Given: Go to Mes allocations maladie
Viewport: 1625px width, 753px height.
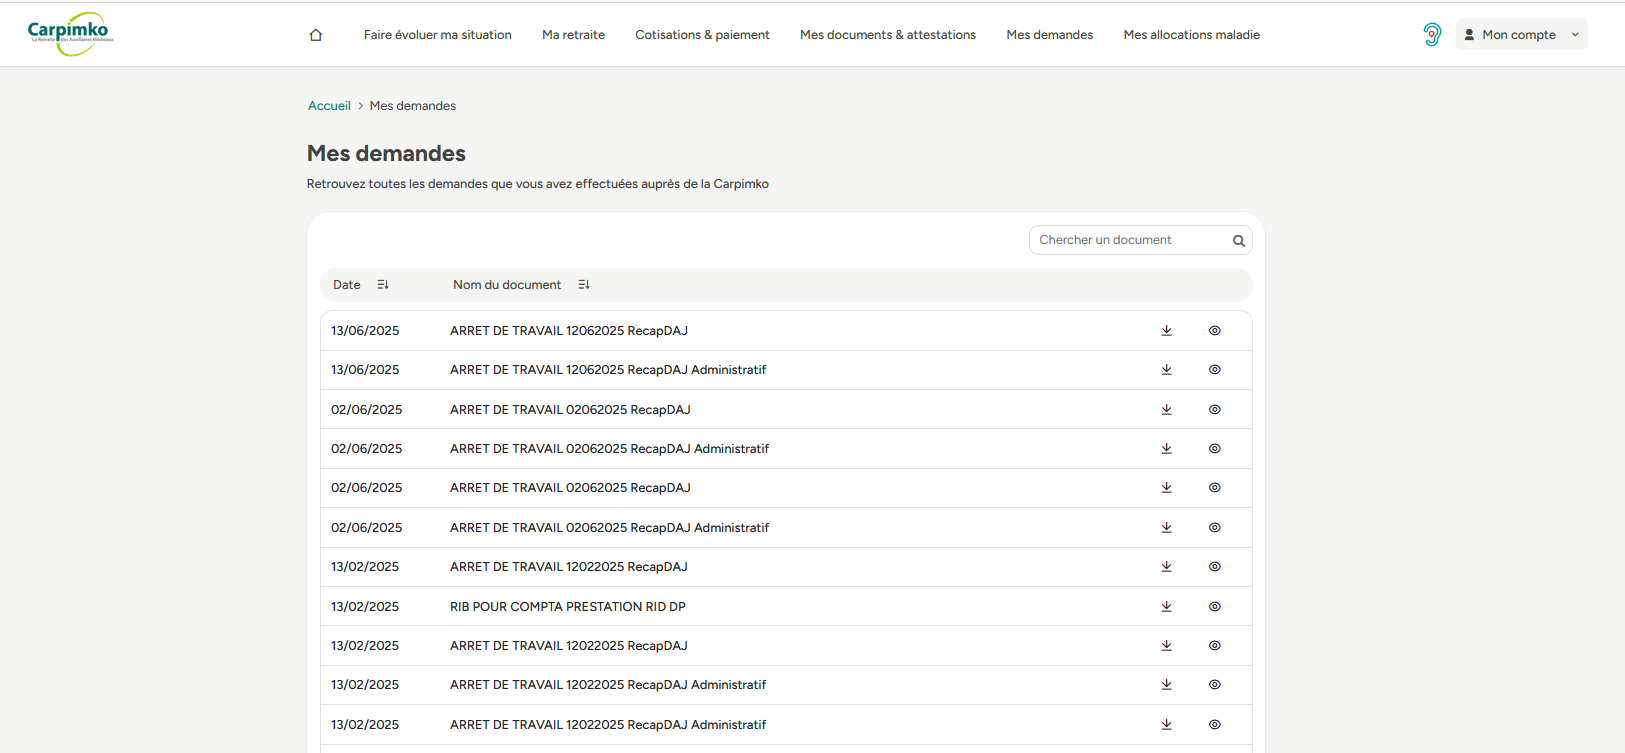Looking at the screenshot, I should (x=1191, y=35).
